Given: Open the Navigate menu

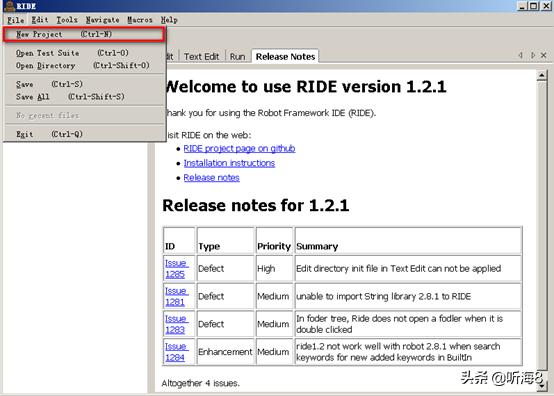Looking at the screenshot, I should coord(102,20).
